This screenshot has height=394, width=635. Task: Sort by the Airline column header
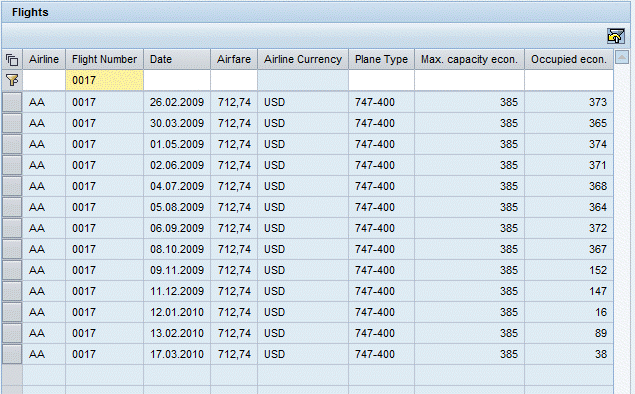click(x=44, y=60)
